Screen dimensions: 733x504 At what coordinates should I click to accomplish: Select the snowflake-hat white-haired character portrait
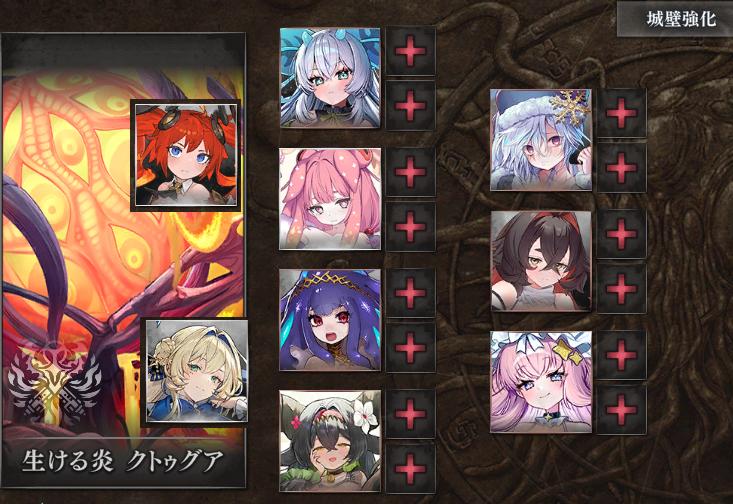(541, 140)
